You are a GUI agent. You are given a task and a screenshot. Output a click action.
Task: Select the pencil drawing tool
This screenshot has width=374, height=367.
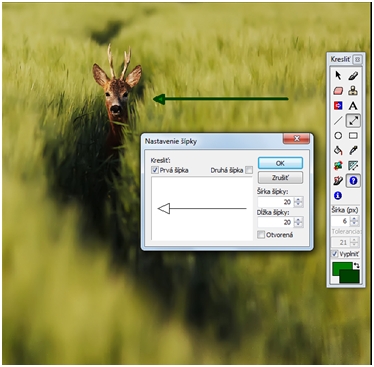(x=353, y=76)
